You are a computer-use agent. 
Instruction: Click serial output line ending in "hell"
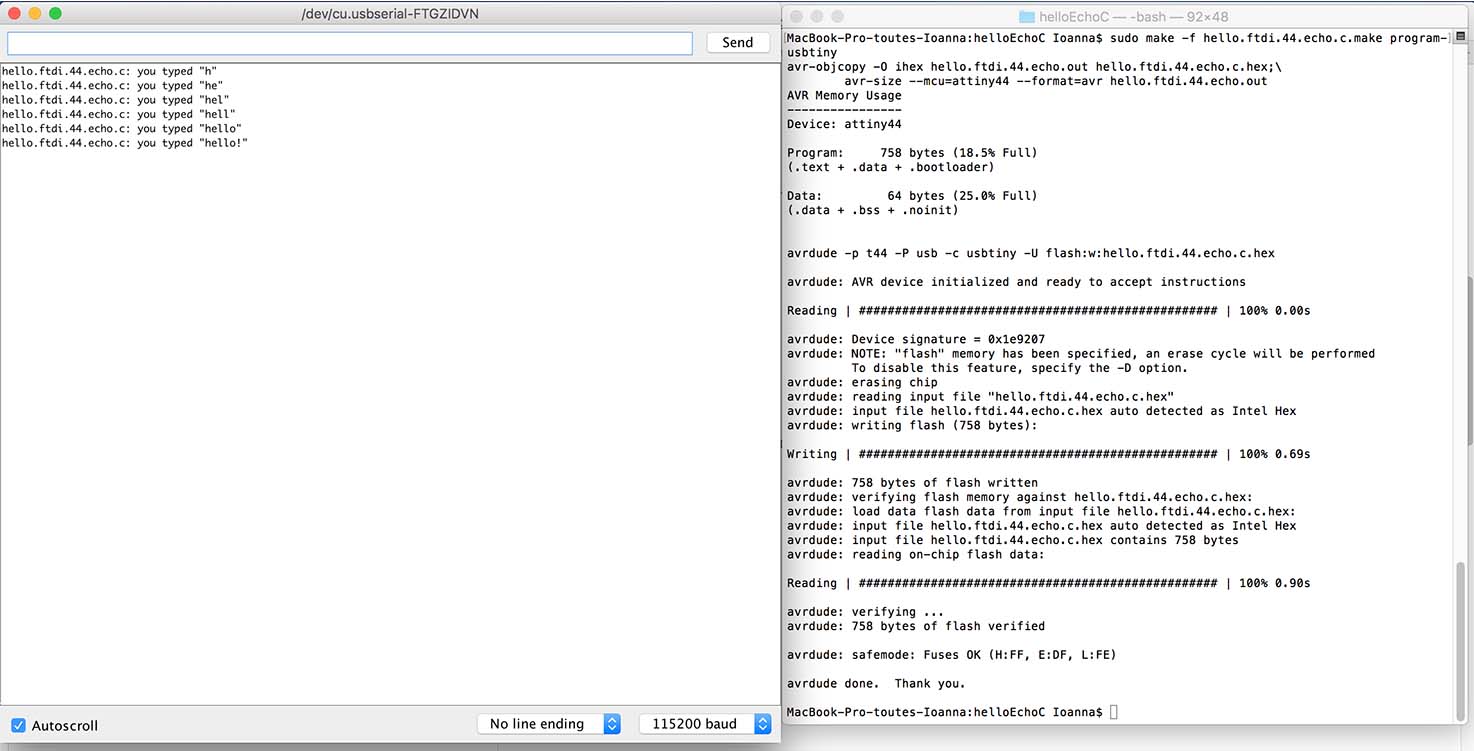coord(119,114)
